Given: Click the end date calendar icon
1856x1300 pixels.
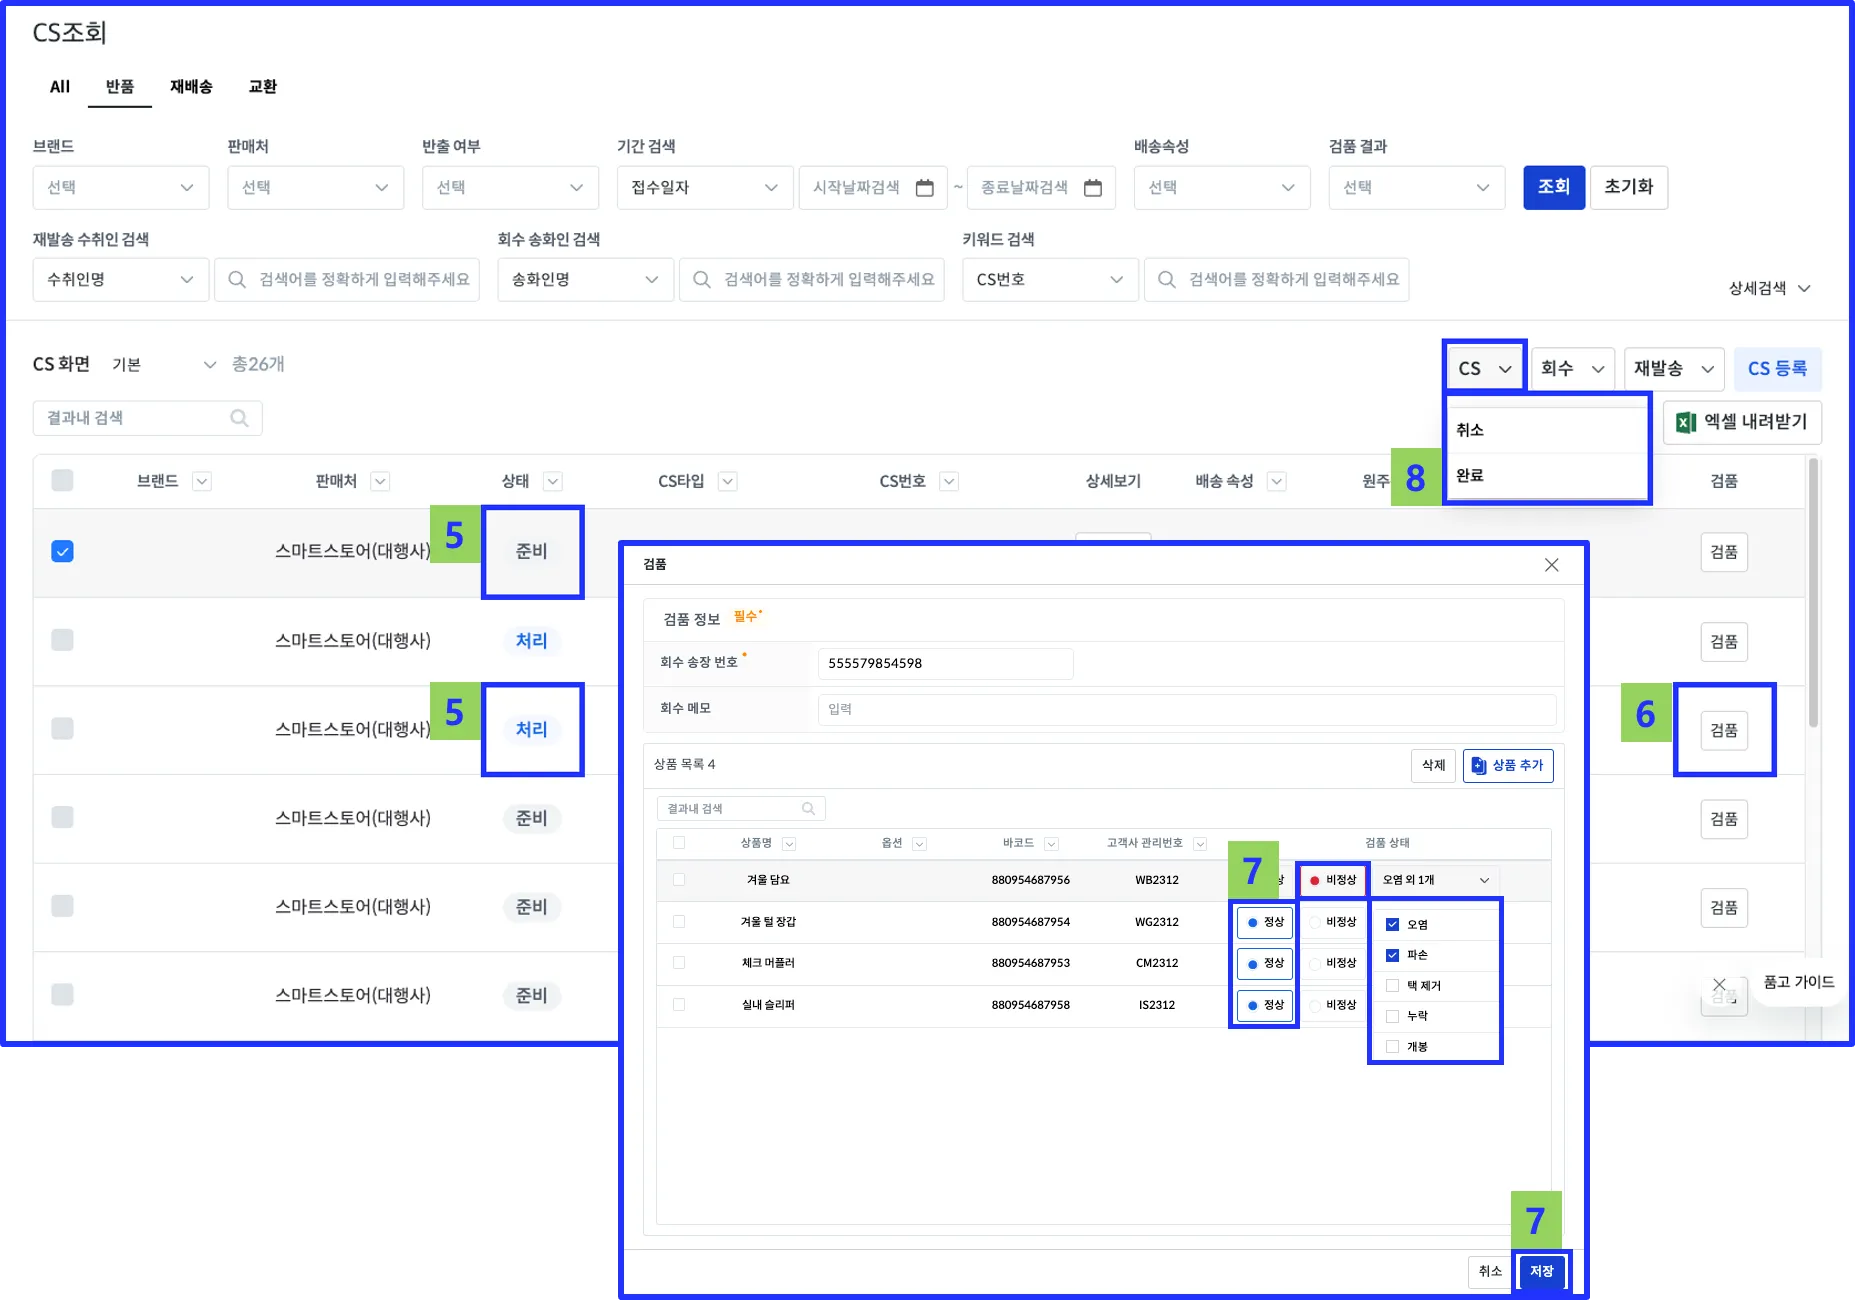Looking at the screenshot, I should [x=1093, y=188].
